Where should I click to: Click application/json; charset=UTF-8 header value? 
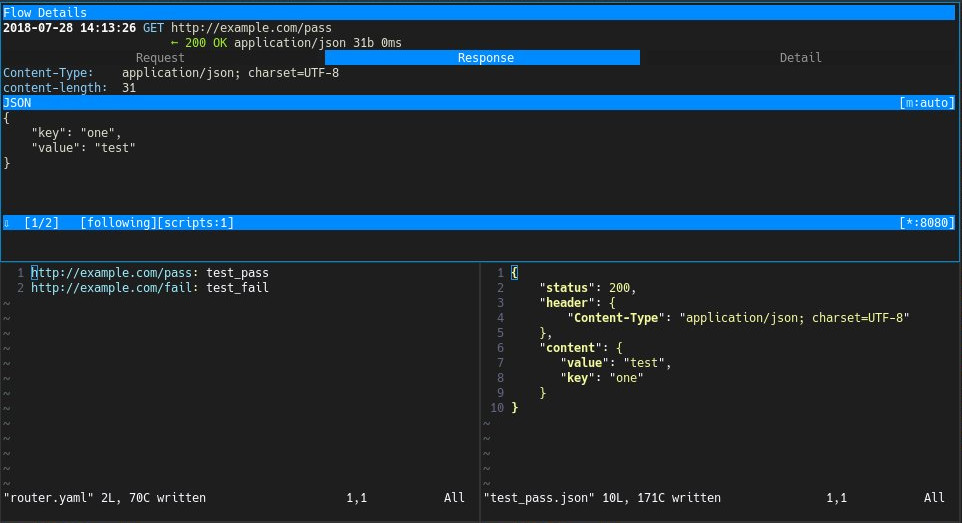point(230,73)
